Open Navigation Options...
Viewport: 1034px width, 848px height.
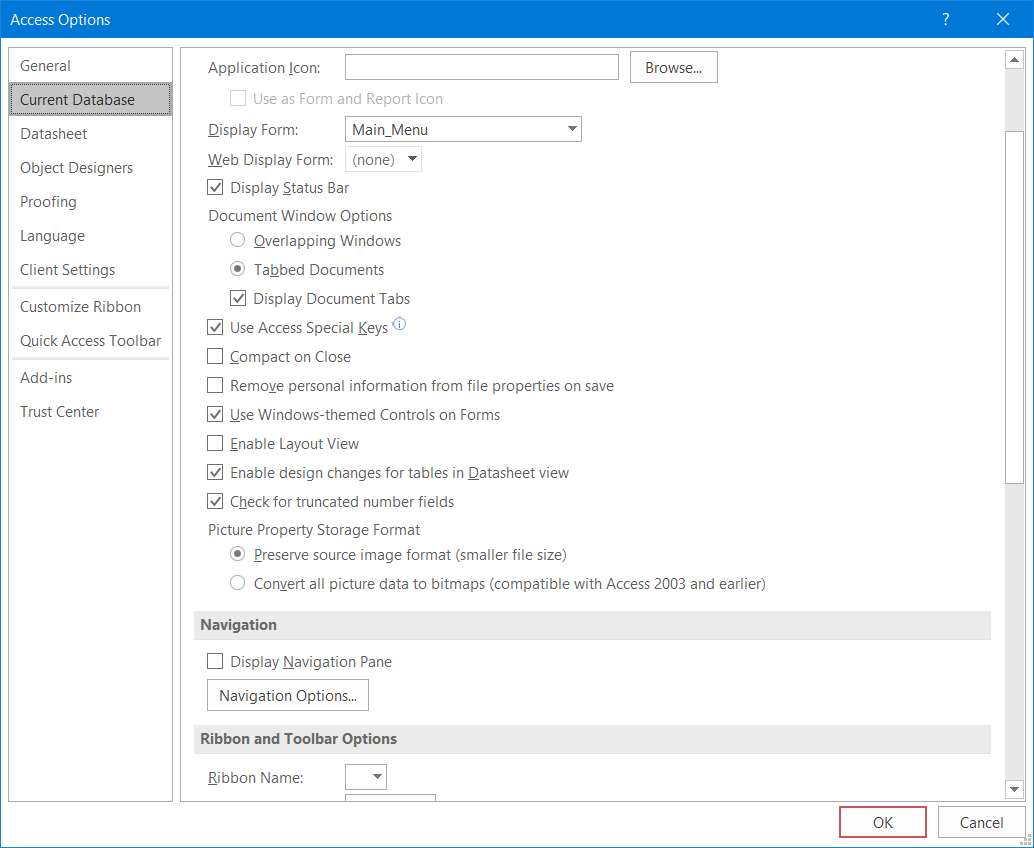[288, 696]
